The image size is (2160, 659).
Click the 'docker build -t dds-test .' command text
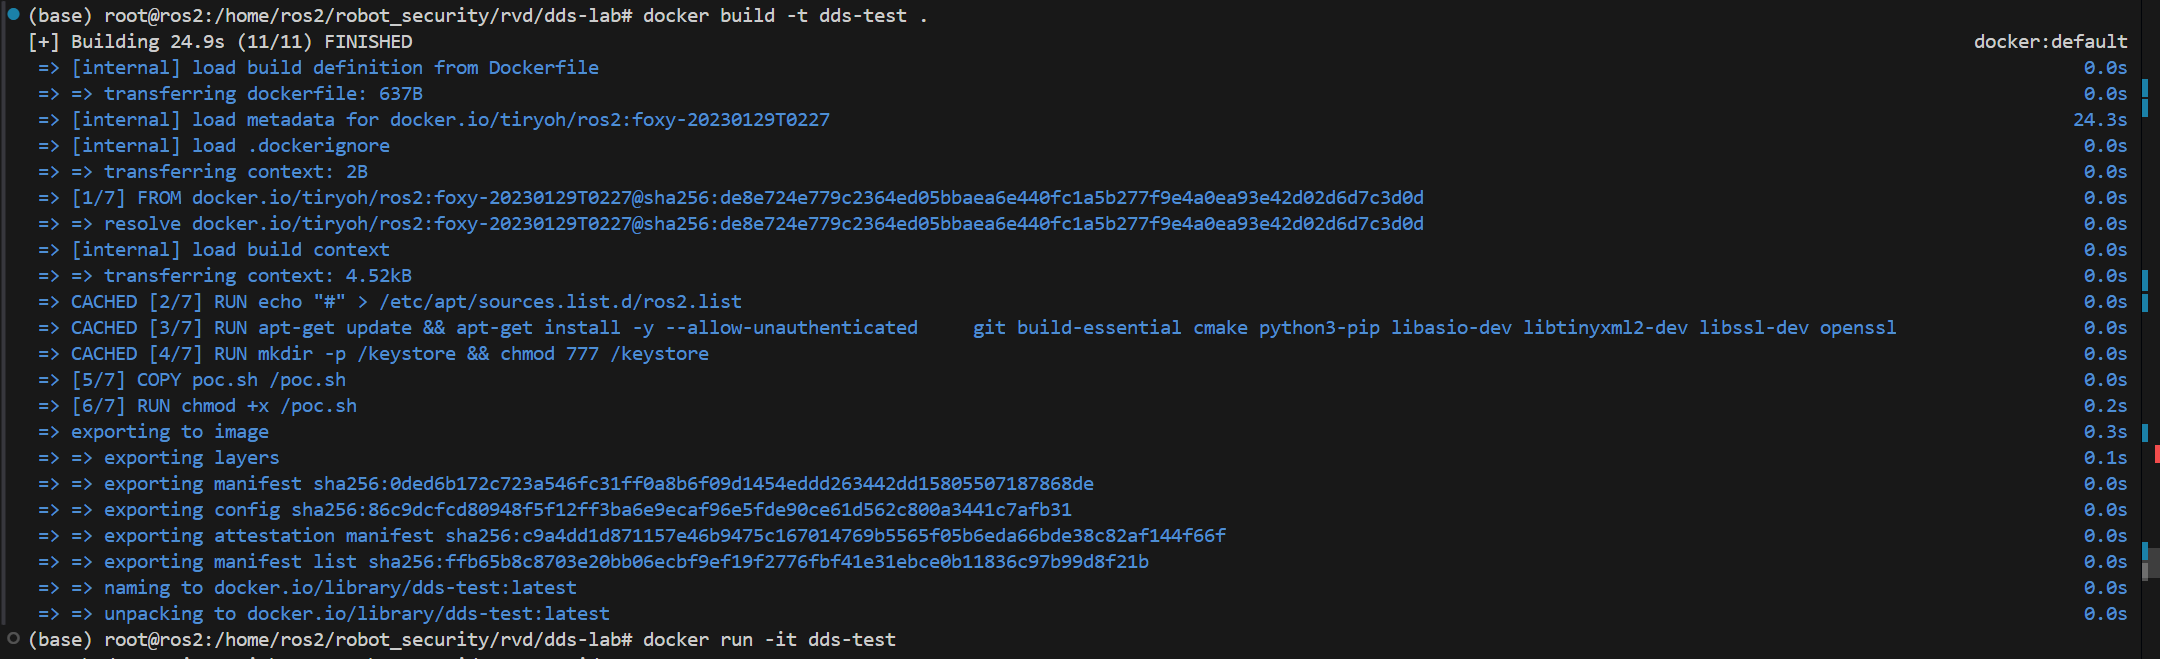pos(785,16)
